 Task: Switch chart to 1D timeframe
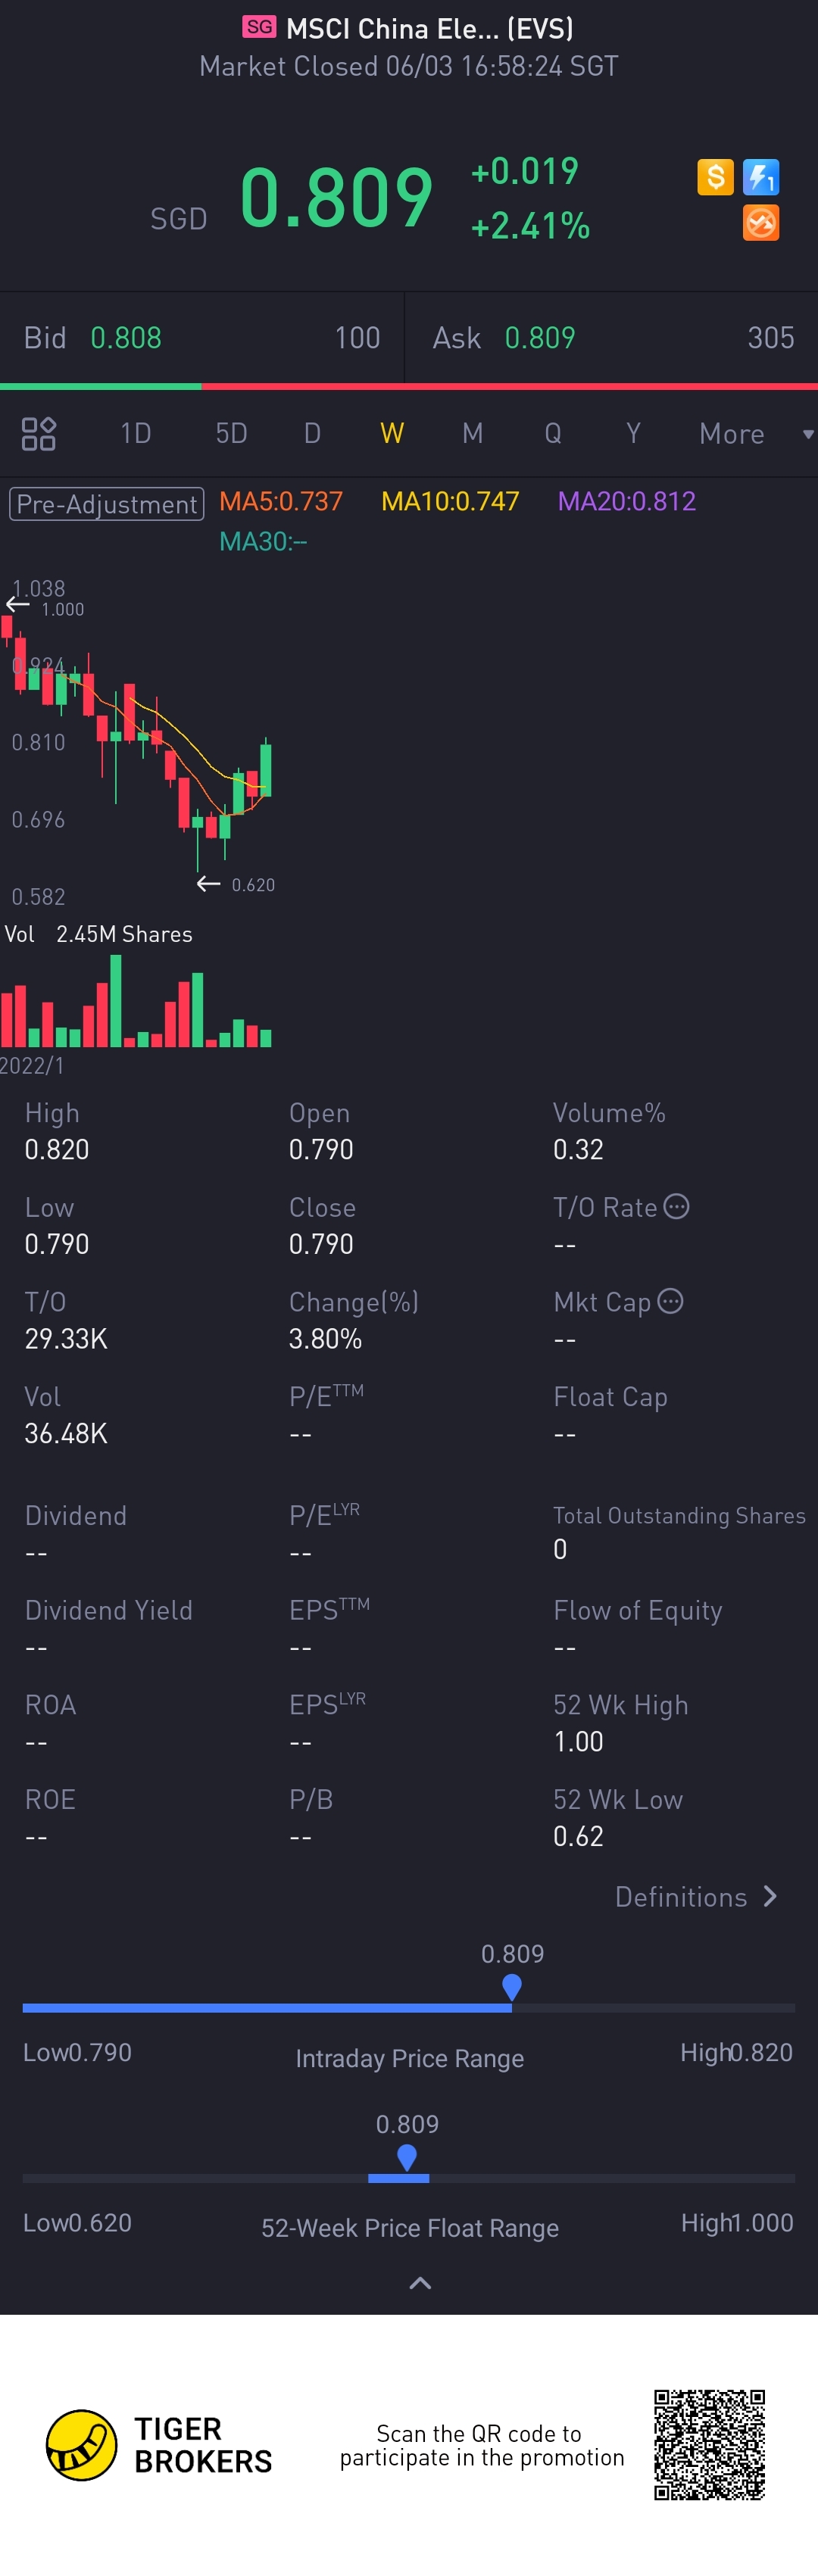[x=136, y=434]
